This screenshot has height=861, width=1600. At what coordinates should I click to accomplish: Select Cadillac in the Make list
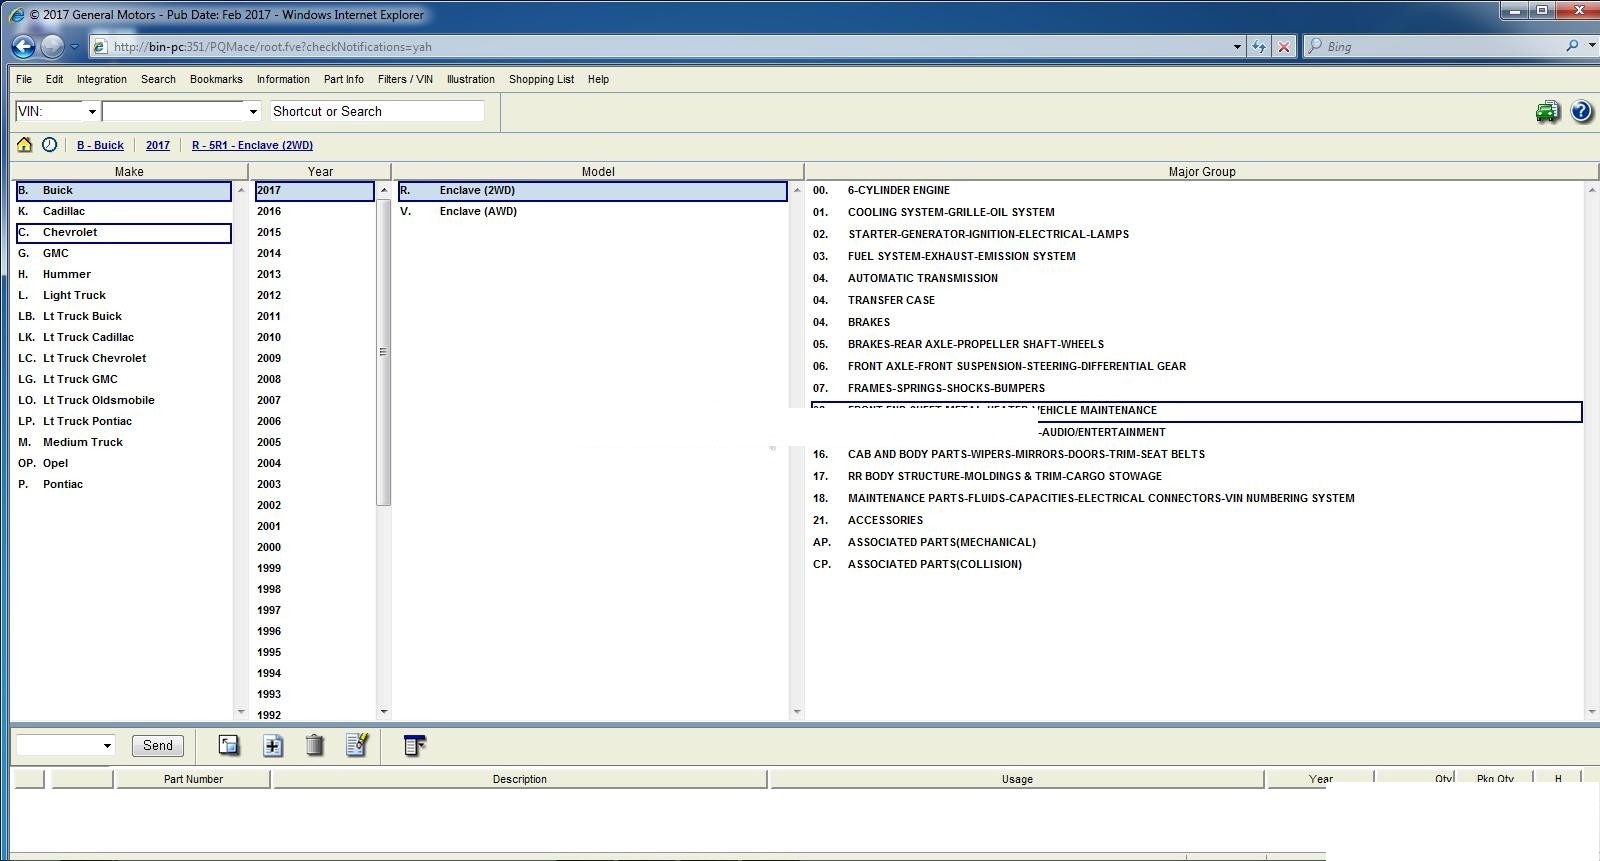click(124, 211)
